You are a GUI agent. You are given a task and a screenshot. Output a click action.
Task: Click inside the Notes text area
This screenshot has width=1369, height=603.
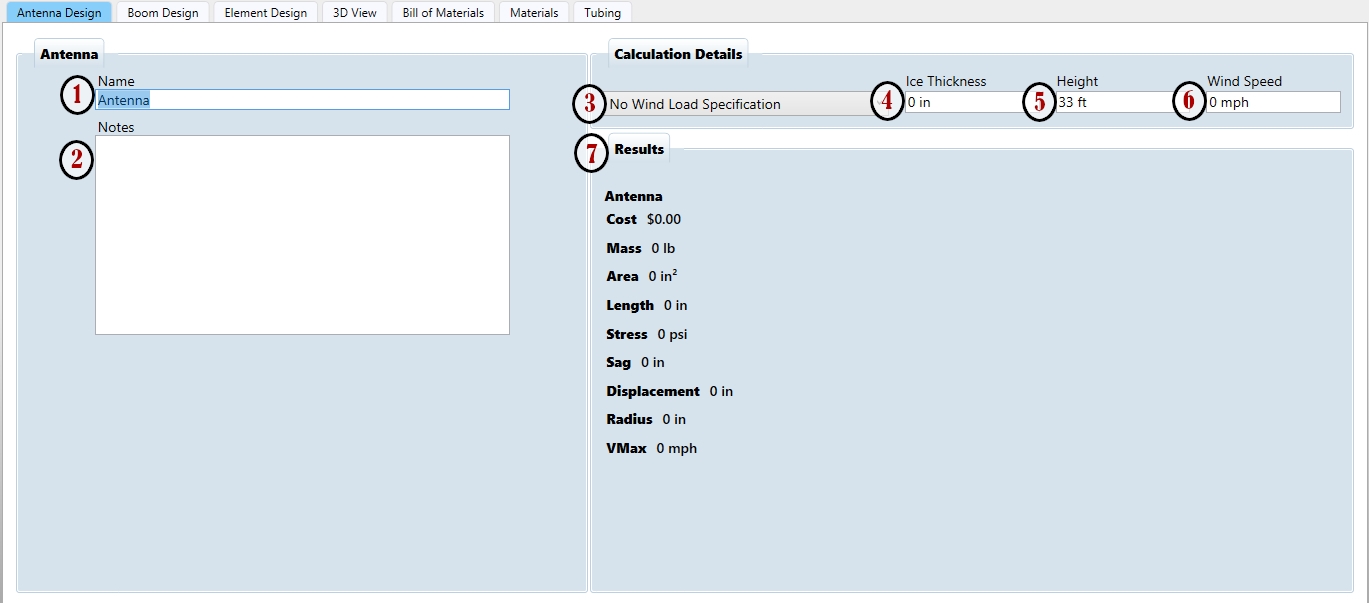point(302,235)
